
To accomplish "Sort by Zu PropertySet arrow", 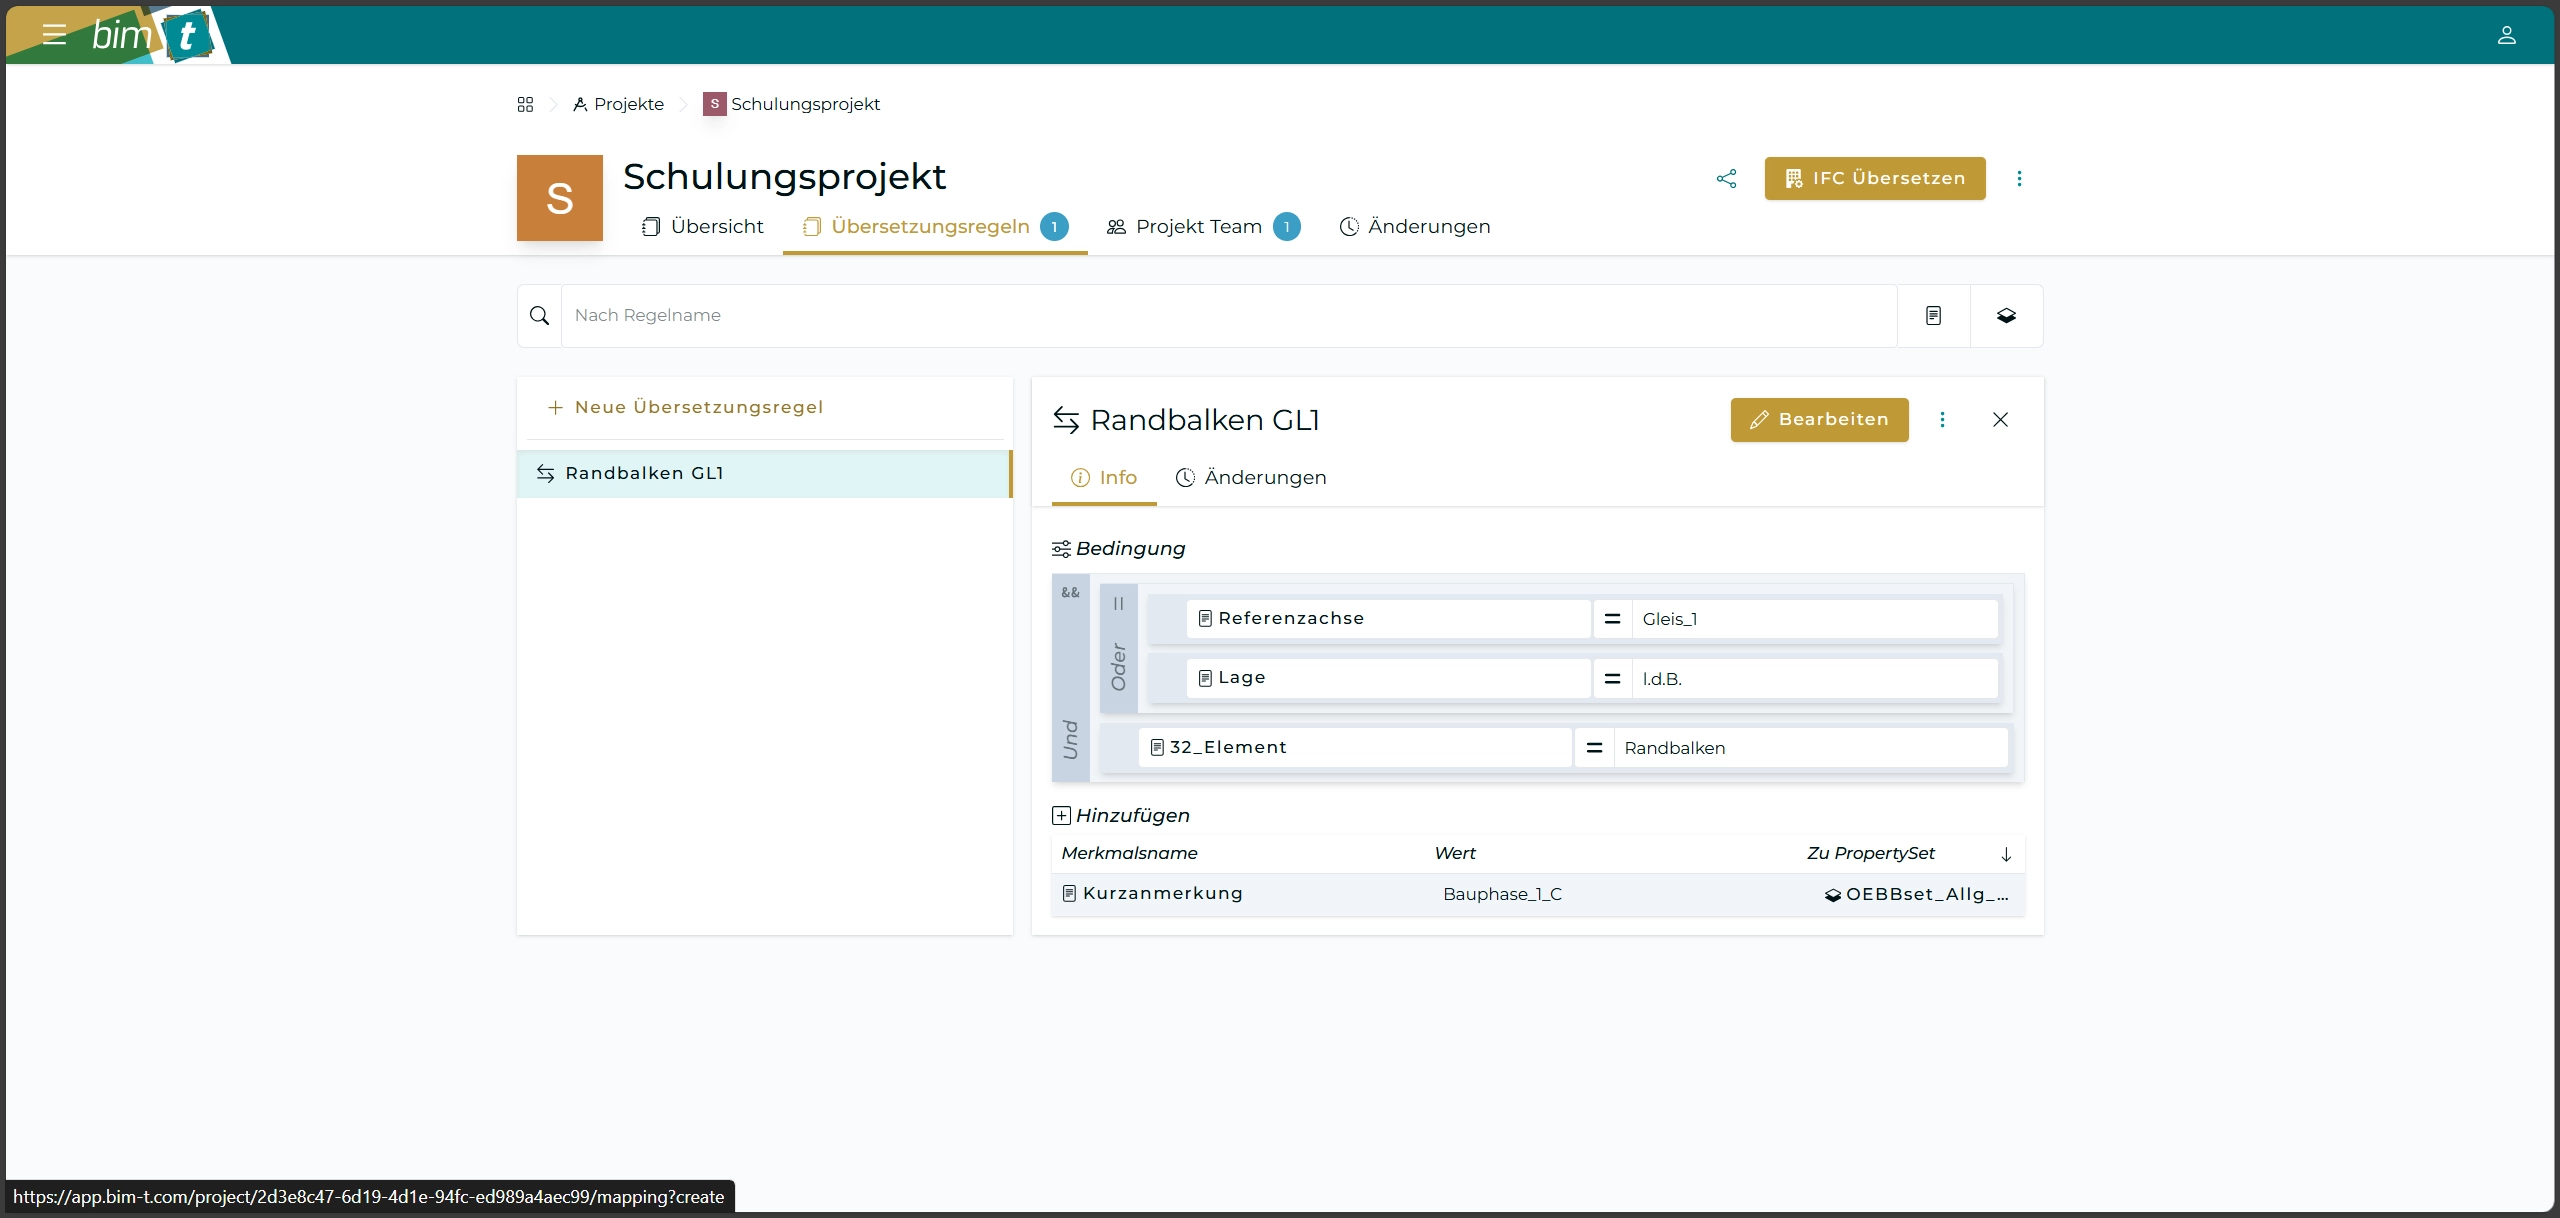I will [2006, 854].
